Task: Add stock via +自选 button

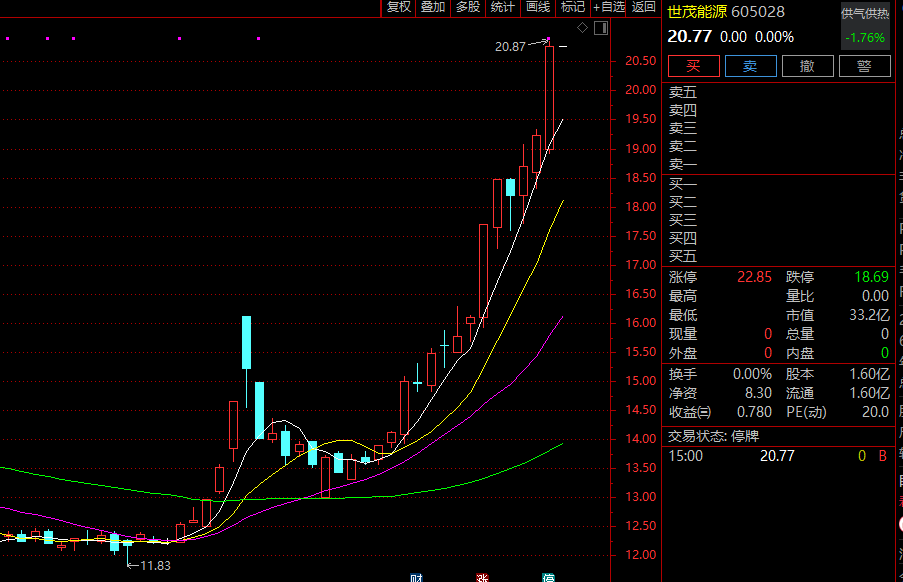Action: click(609, 7)
